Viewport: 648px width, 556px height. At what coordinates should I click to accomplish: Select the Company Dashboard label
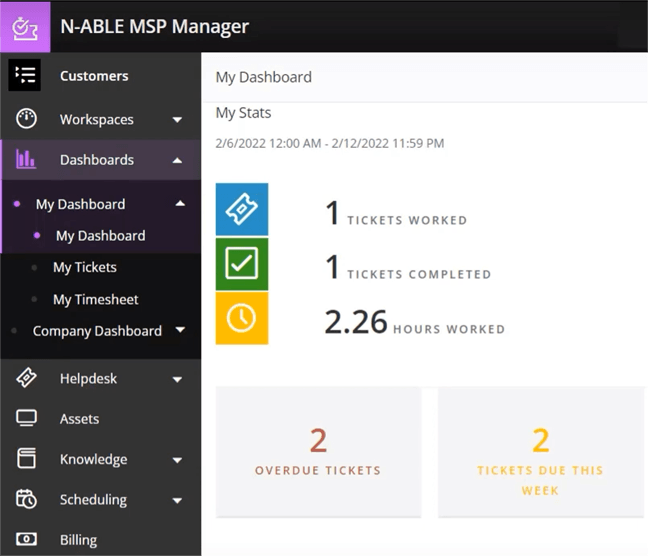coord(97,331)
